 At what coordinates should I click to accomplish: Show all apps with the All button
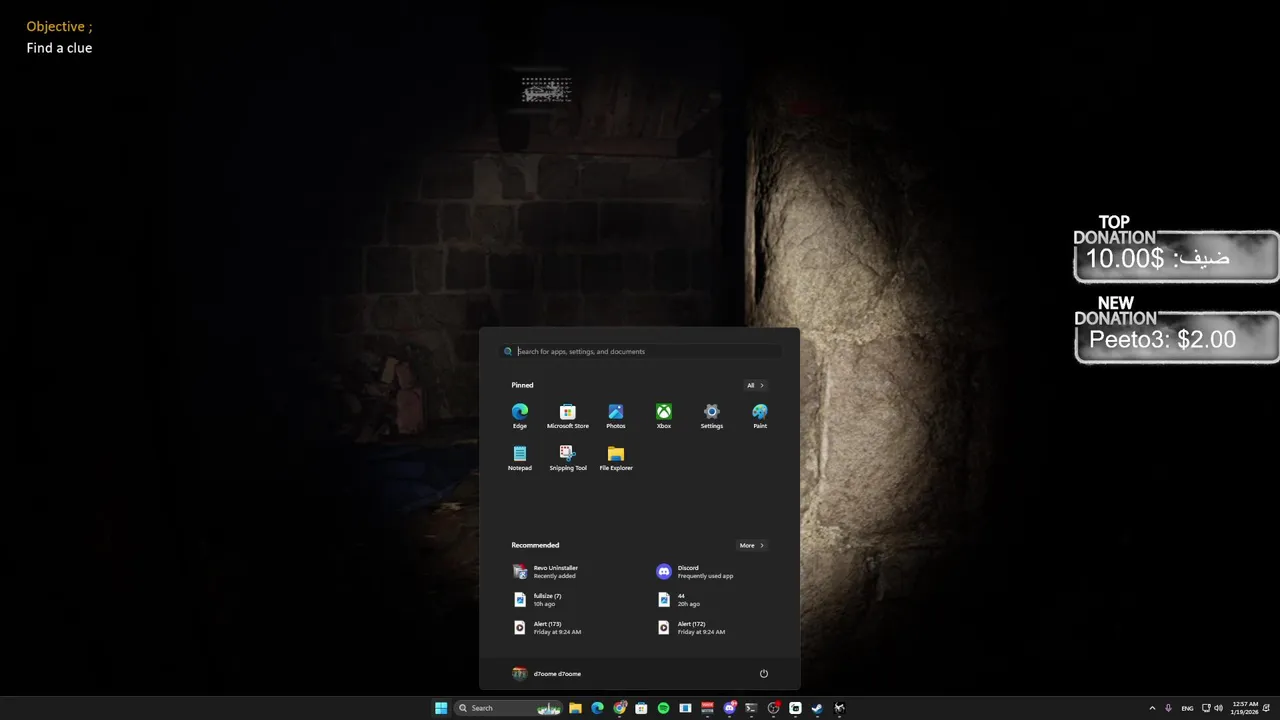(755, 385)
